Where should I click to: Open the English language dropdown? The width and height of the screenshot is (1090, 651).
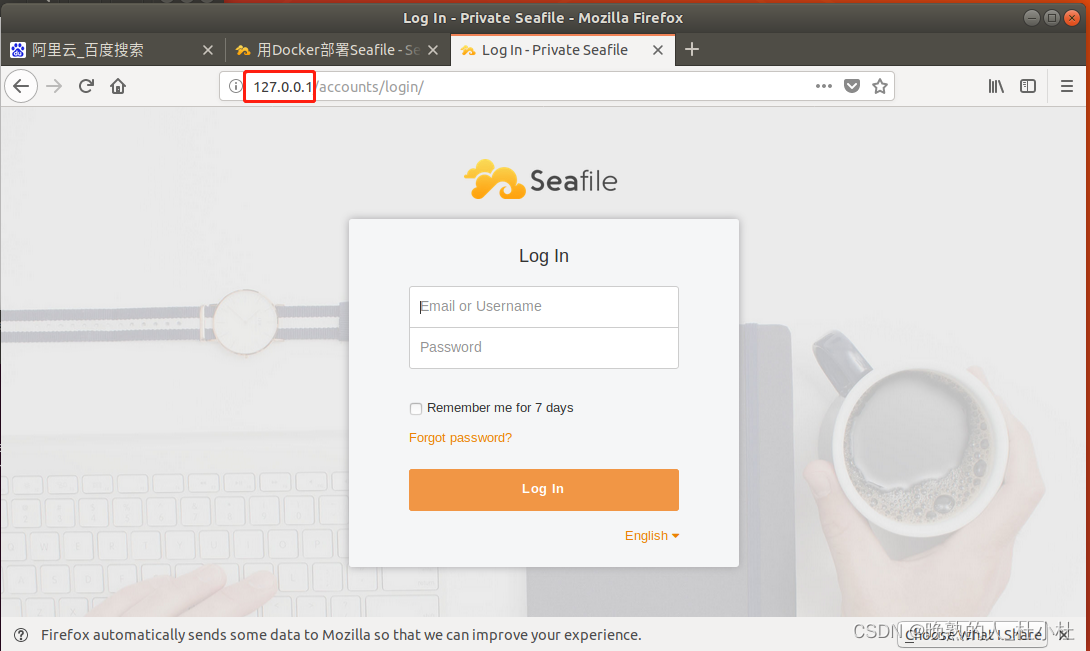(651, 535)
